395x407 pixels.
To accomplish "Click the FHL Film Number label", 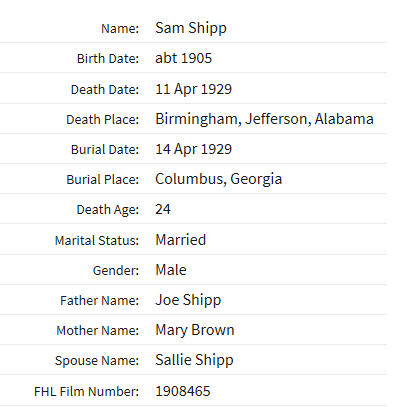I will 86,391.
